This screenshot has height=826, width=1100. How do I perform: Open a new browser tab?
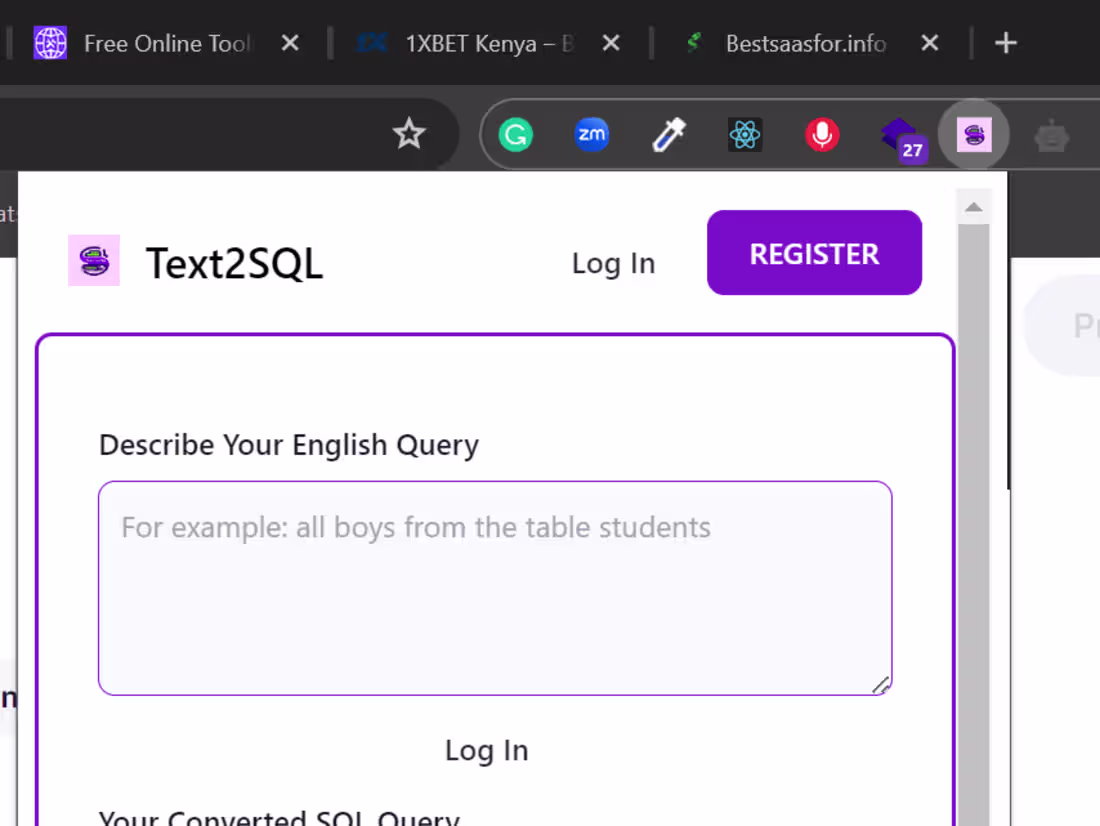click(x=1006, y=42)
